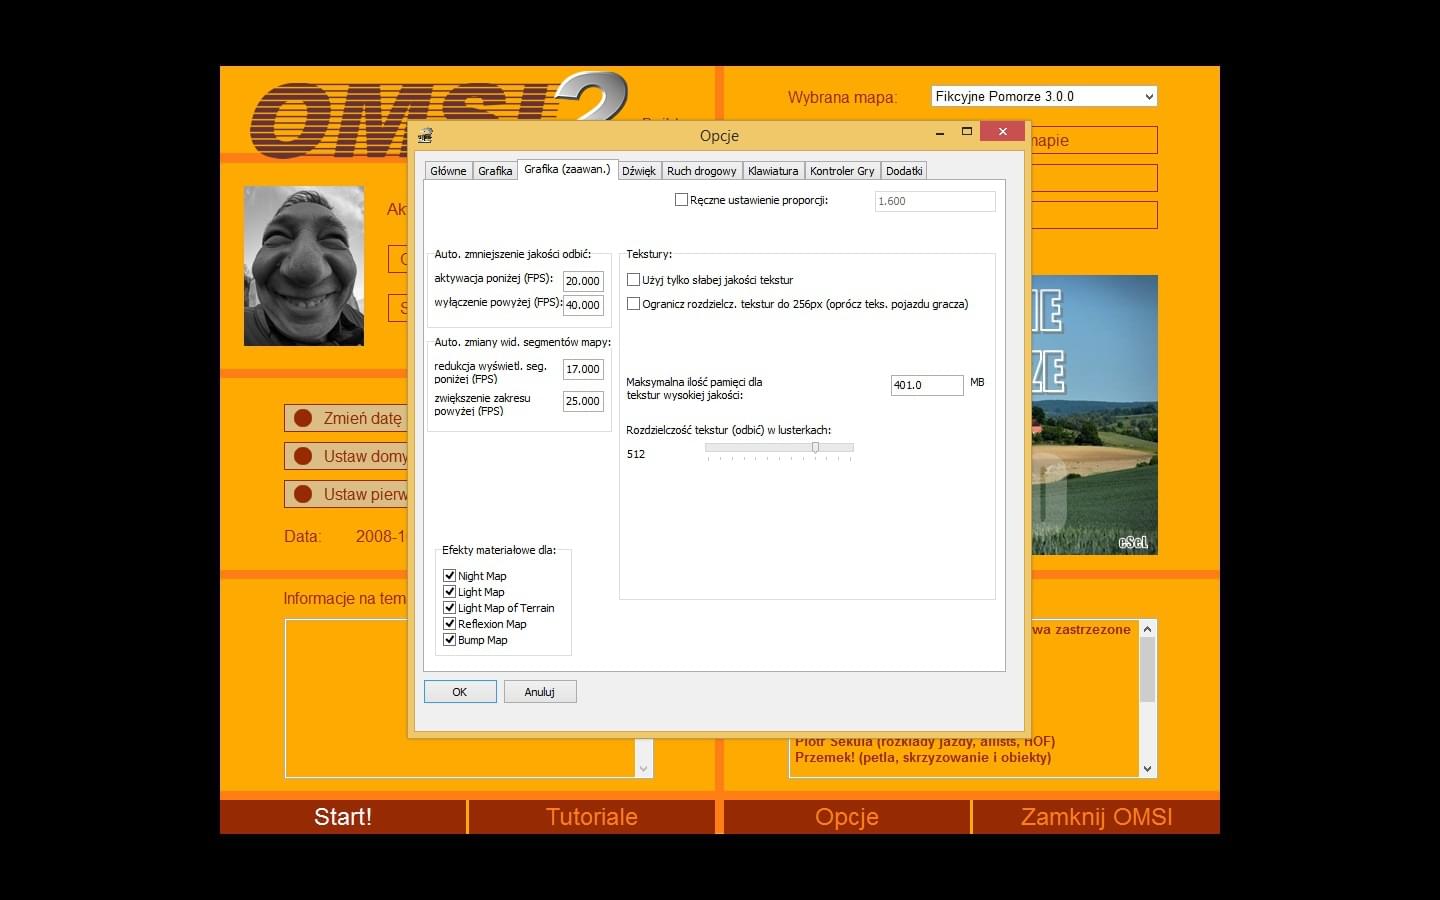Click the mirror texture resolution slider
This screenshot has height=900, width=1440.
pyautogui.click(x=779, y=448)
